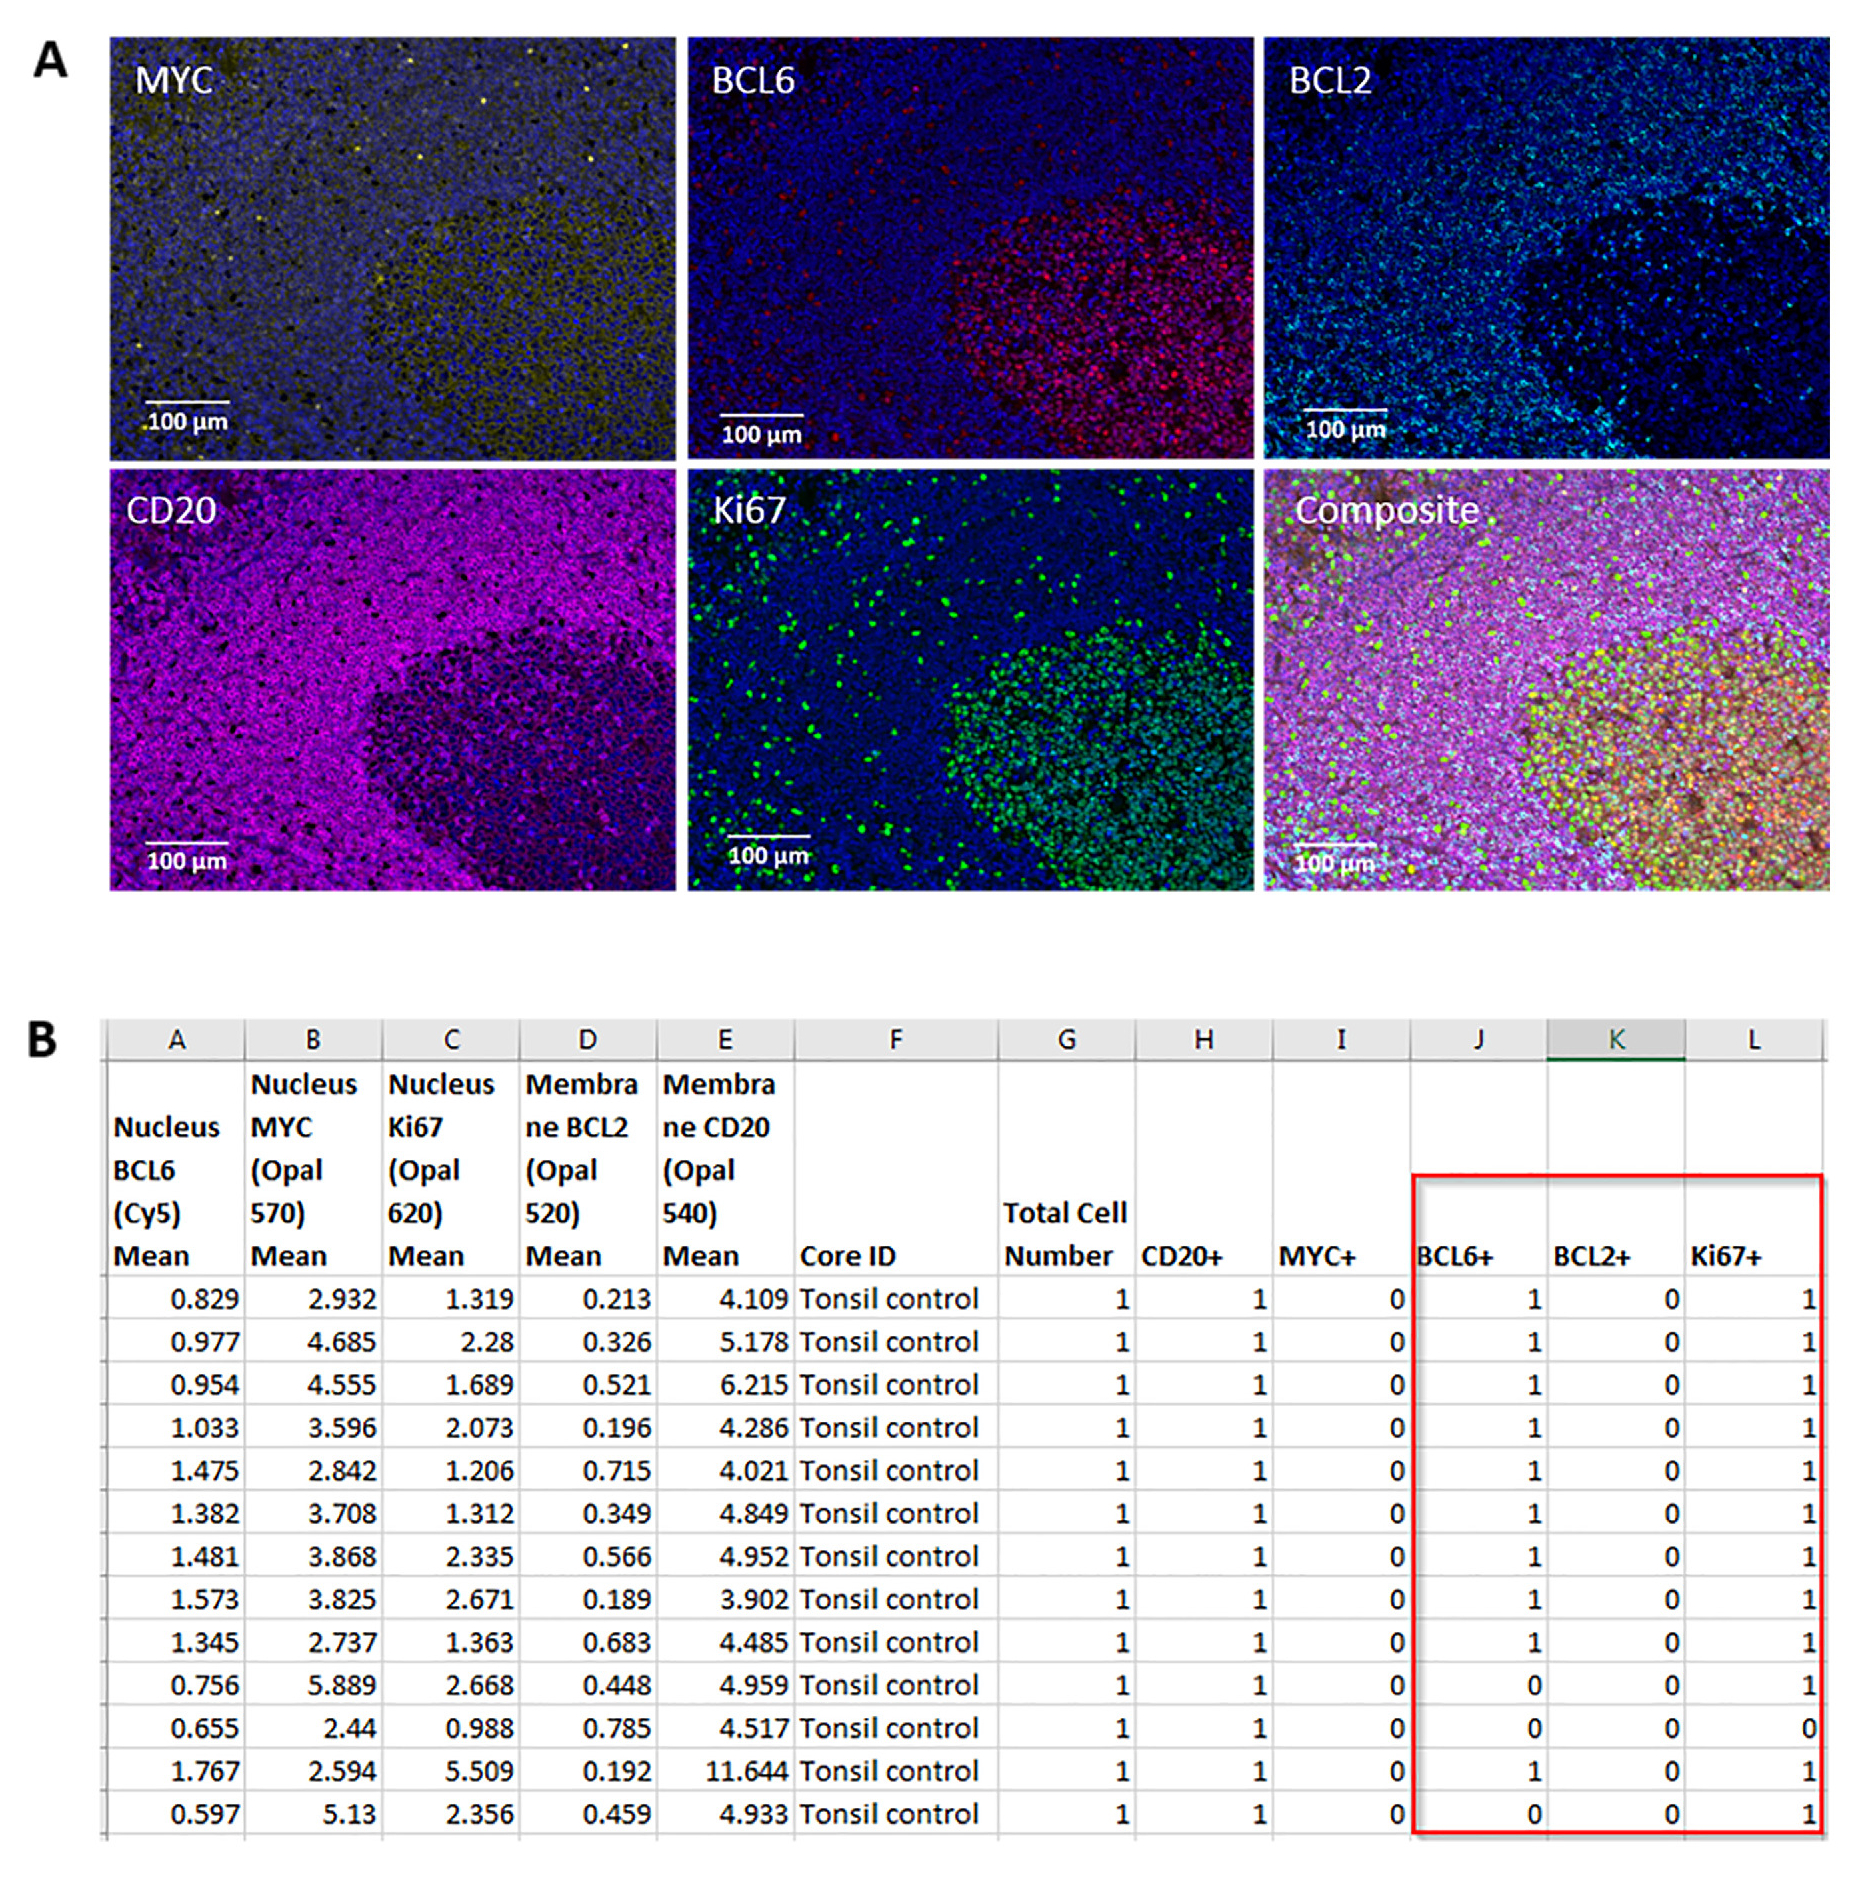Image resolution: width=1863 pixels, height=1878 pixels.
Task: Click column F header
Action: point(896,1040)
